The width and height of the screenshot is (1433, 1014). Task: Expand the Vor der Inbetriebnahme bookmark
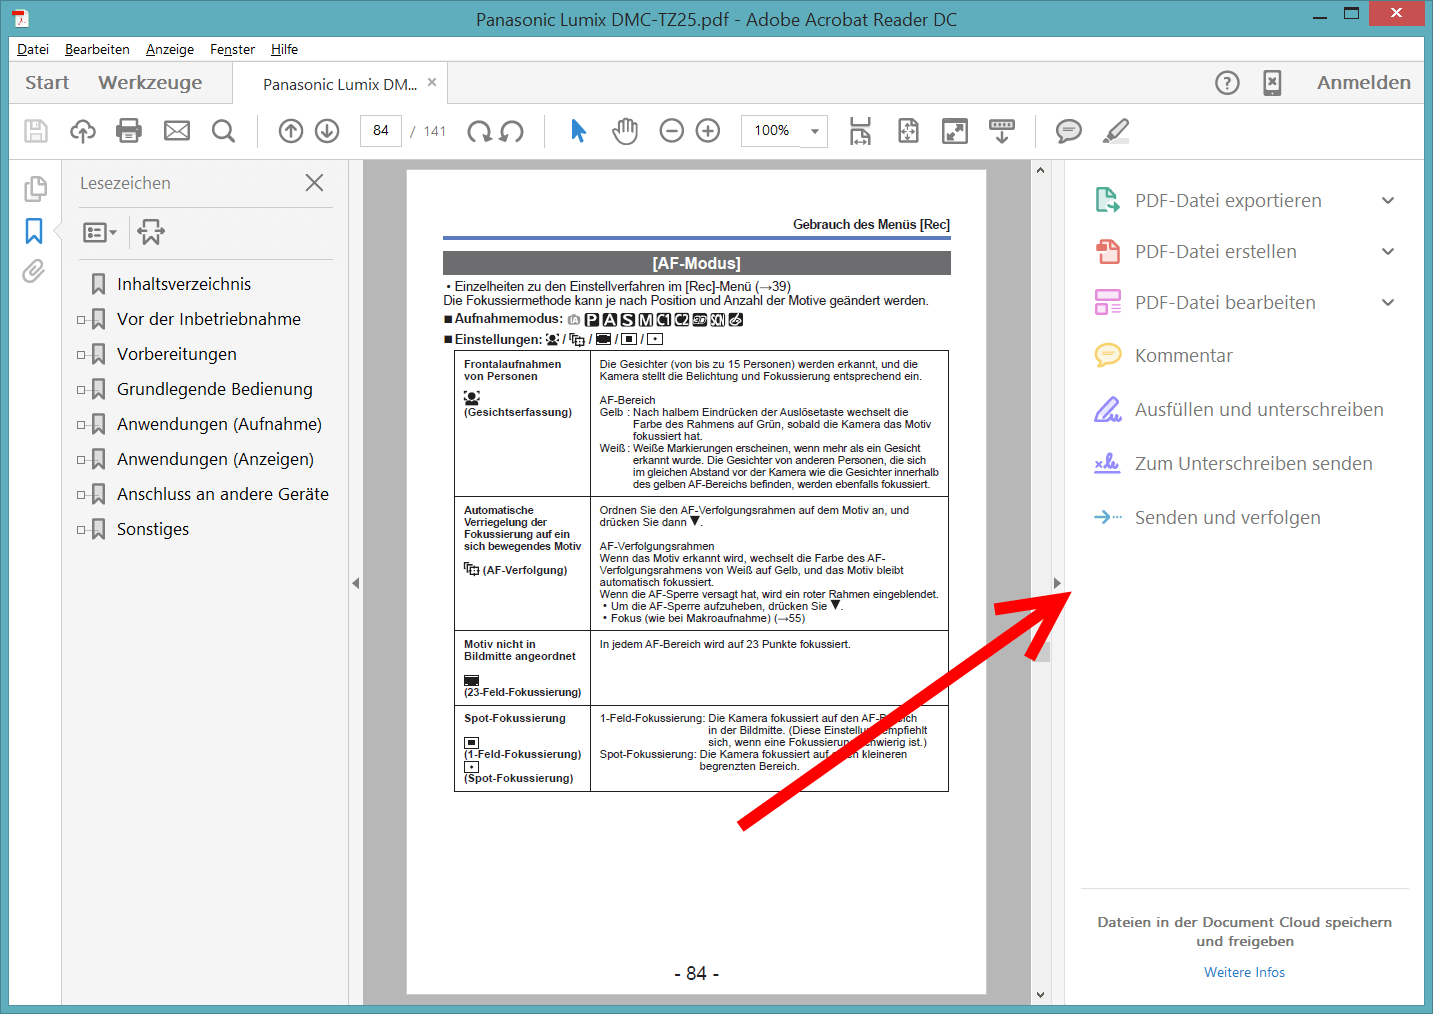pyautogui.click(x=81, y=320)
